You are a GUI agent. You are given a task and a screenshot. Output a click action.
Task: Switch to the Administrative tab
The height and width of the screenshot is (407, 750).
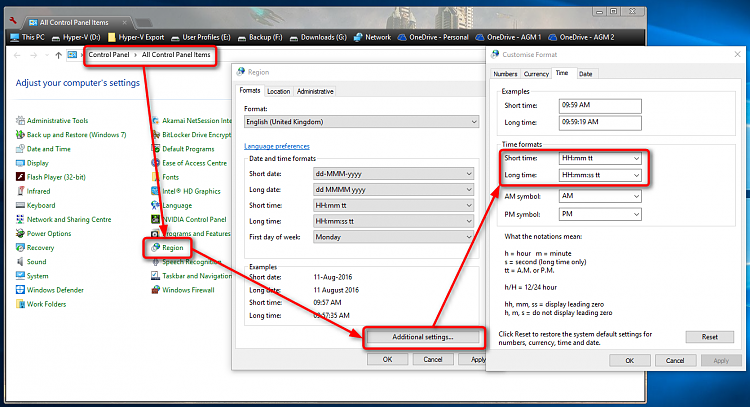[315, 91]
